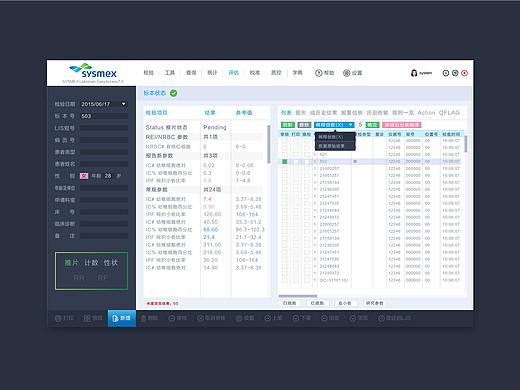
Task: Open the blue dropdown in the list toolbar
Action: (x=334, y=125)
